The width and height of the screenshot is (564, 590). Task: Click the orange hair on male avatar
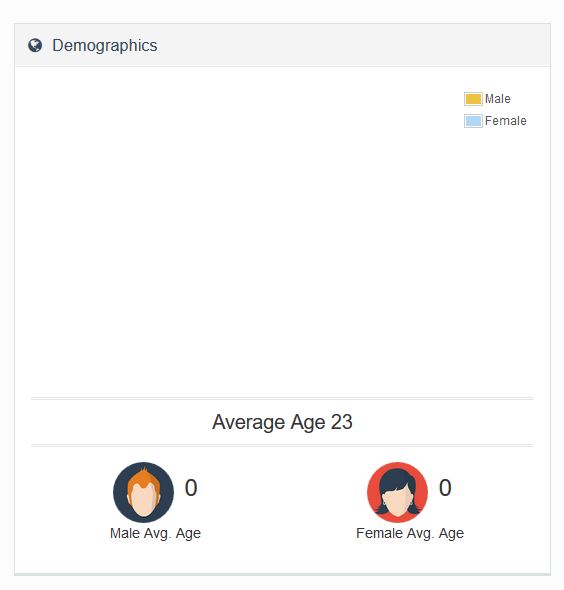click(143, 480)
